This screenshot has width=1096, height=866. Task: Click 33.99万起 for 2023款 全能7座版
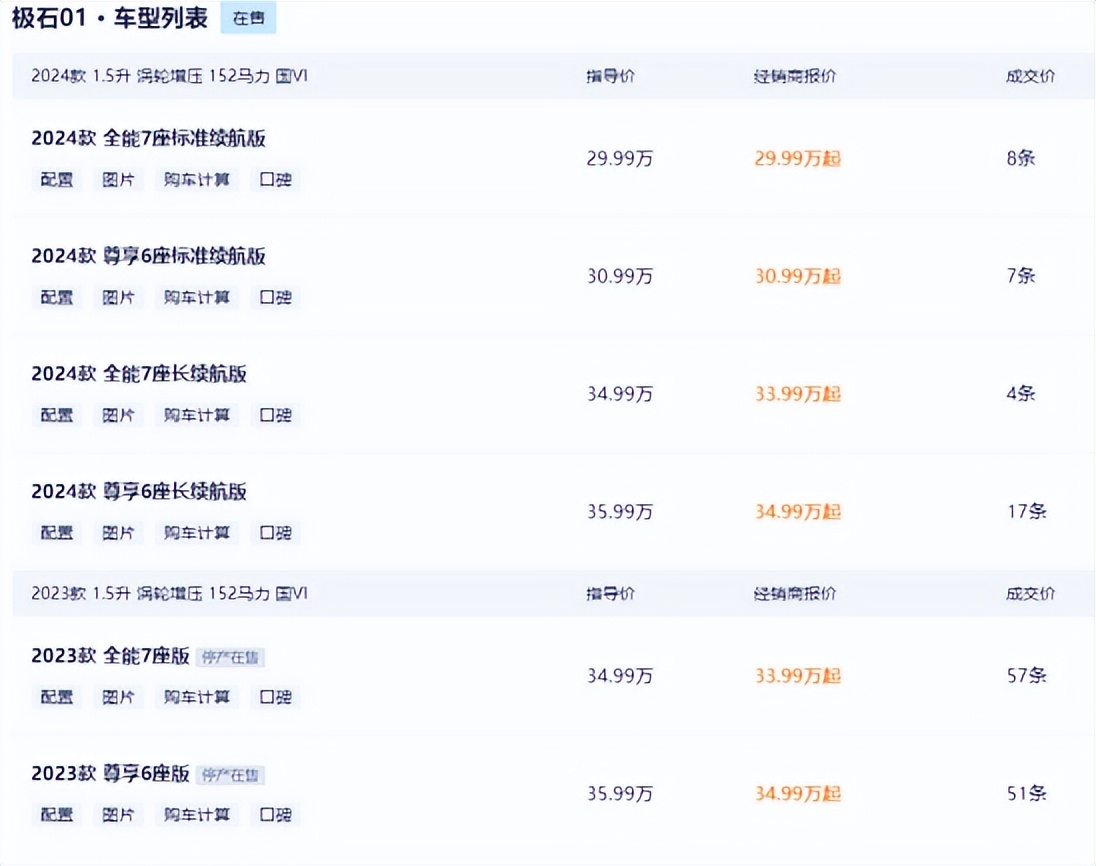coord(798,676)
